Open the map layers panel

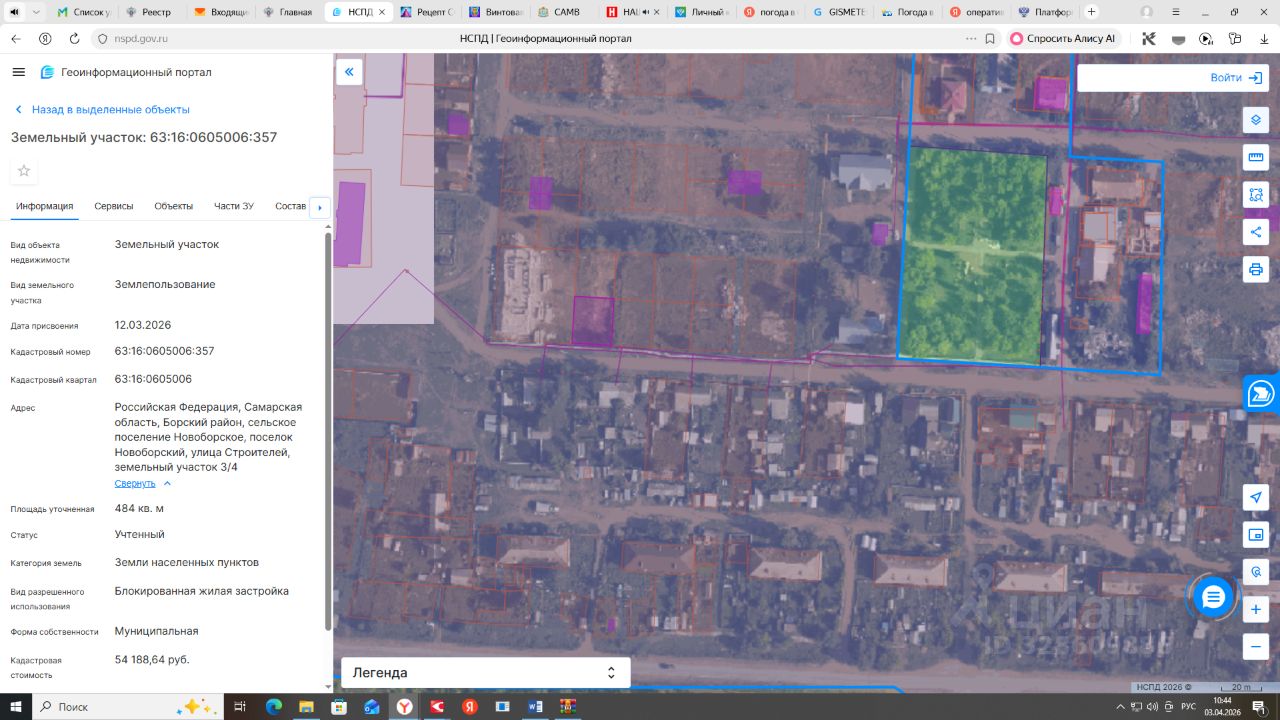pos(1256,120)
